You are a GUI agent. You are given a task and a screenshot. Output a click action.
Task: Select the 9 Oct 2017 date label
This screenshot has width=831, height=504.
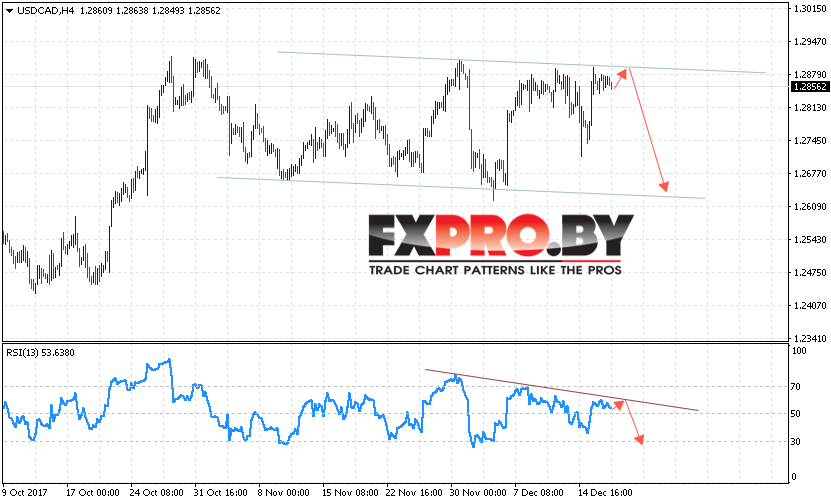(24, 492)
